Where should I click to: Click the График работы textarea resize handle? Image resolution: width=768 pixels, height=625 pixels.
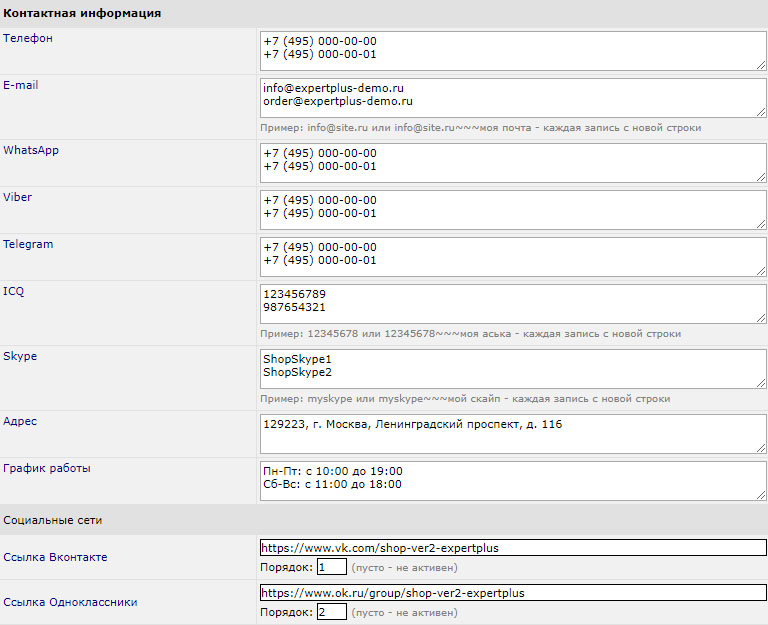(x=761, y=495)
